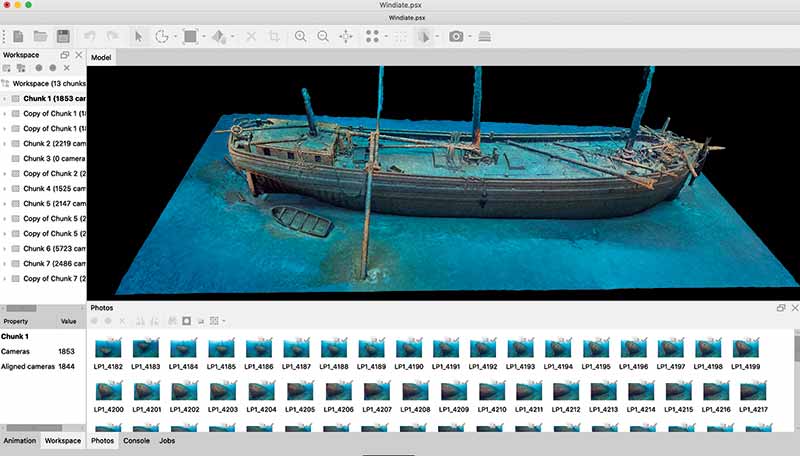Click the Reset View crosshair icon
The height and width of the screenshot is (456, 800).
pyautogui.click(x=346, y=36)
